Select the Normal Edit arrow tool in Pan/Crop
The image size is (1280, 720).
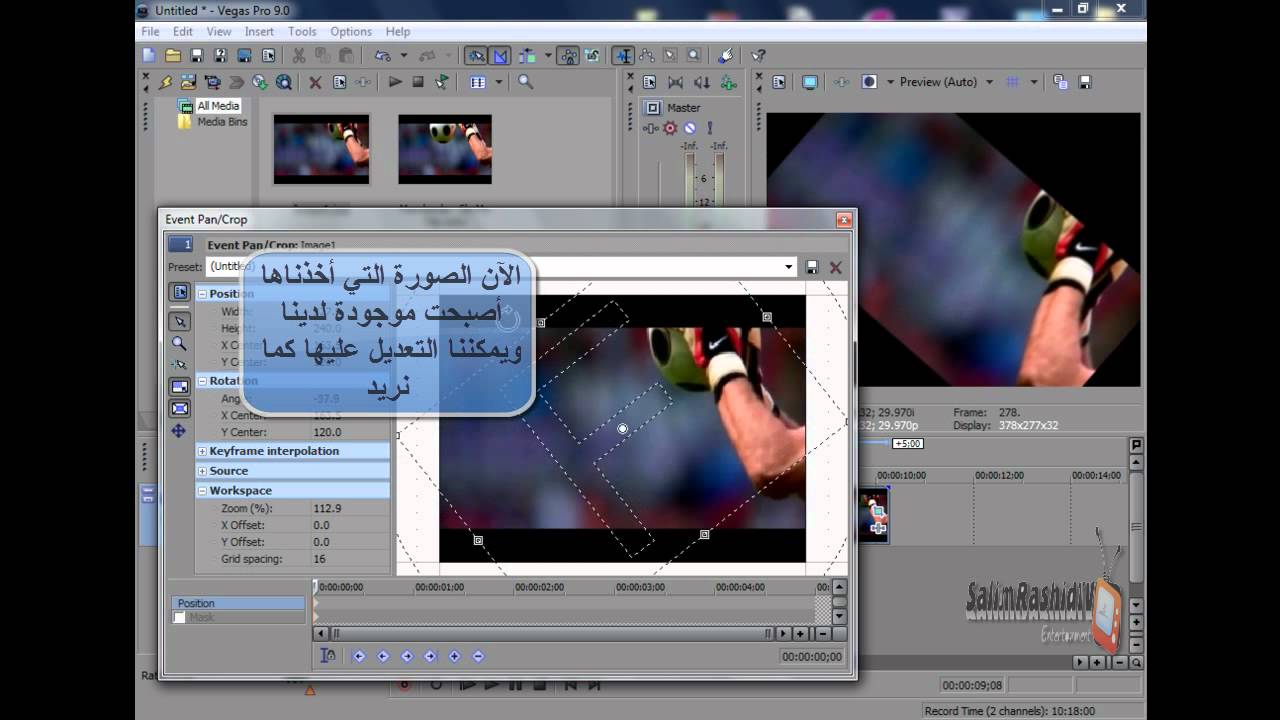point(180,321)
